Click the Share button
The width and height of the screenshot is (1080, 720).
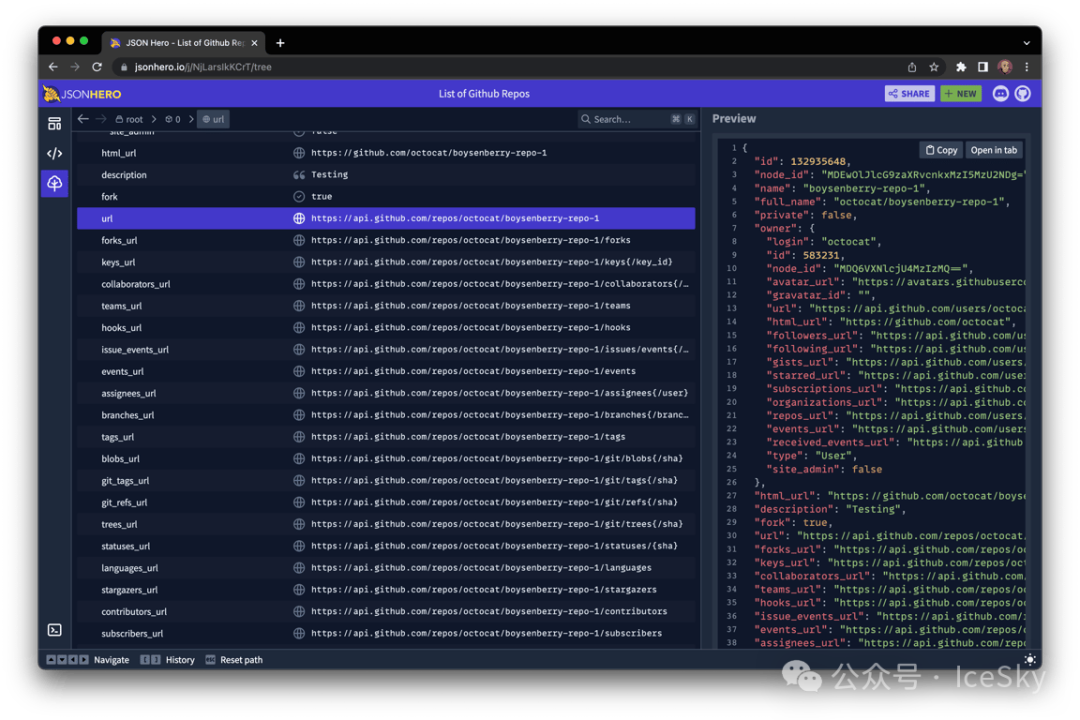[x=909, y=94]
